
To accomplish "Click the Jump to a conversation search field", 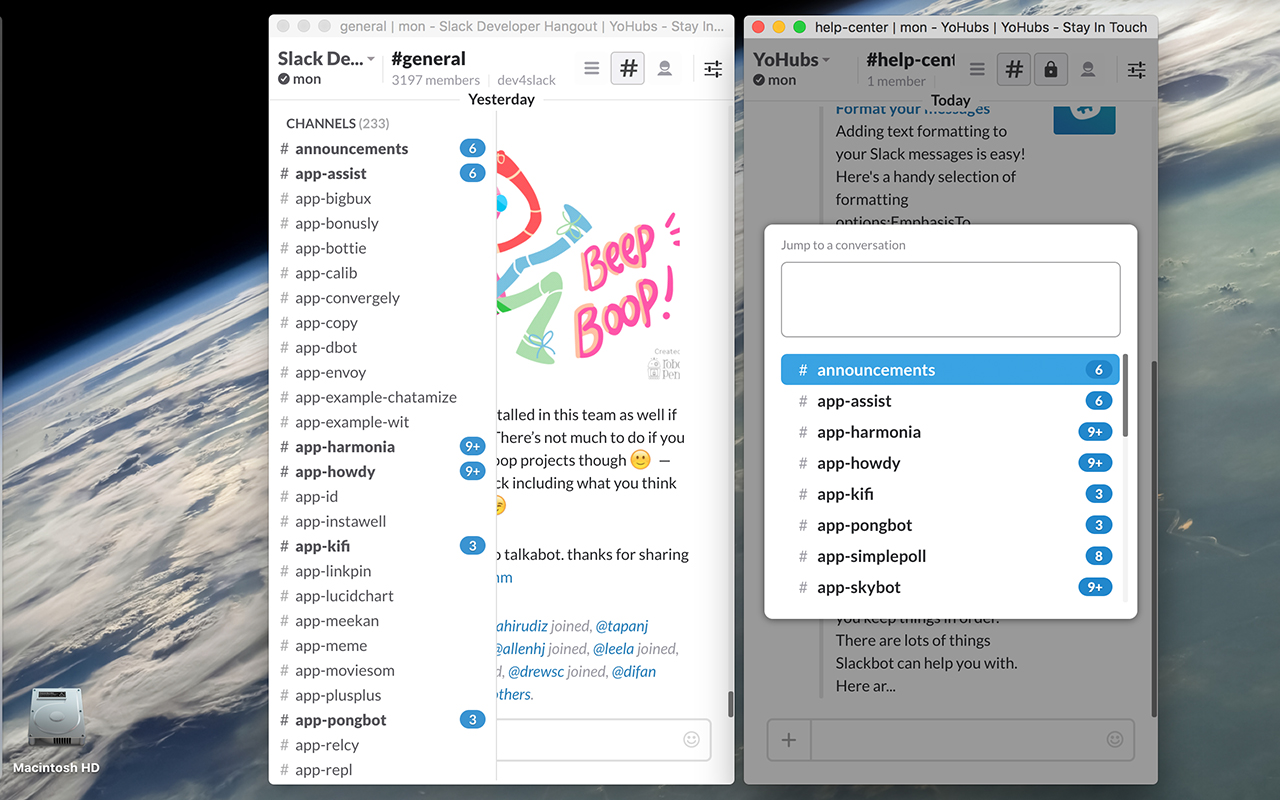I will click(951, 299).
